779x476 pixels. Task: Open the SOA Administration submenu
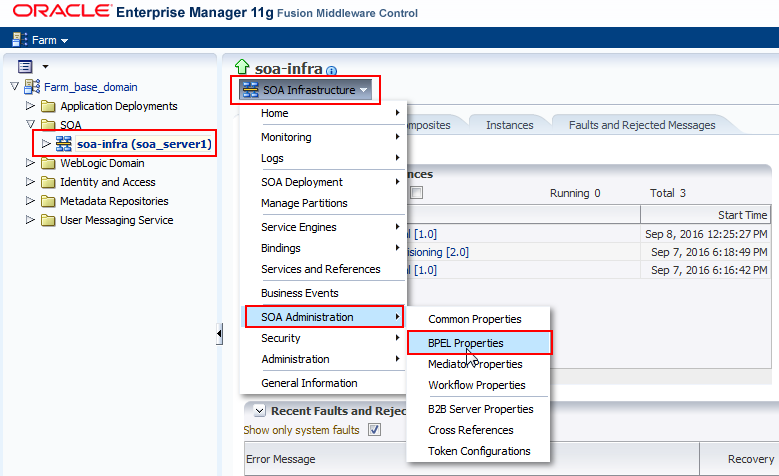324,317
